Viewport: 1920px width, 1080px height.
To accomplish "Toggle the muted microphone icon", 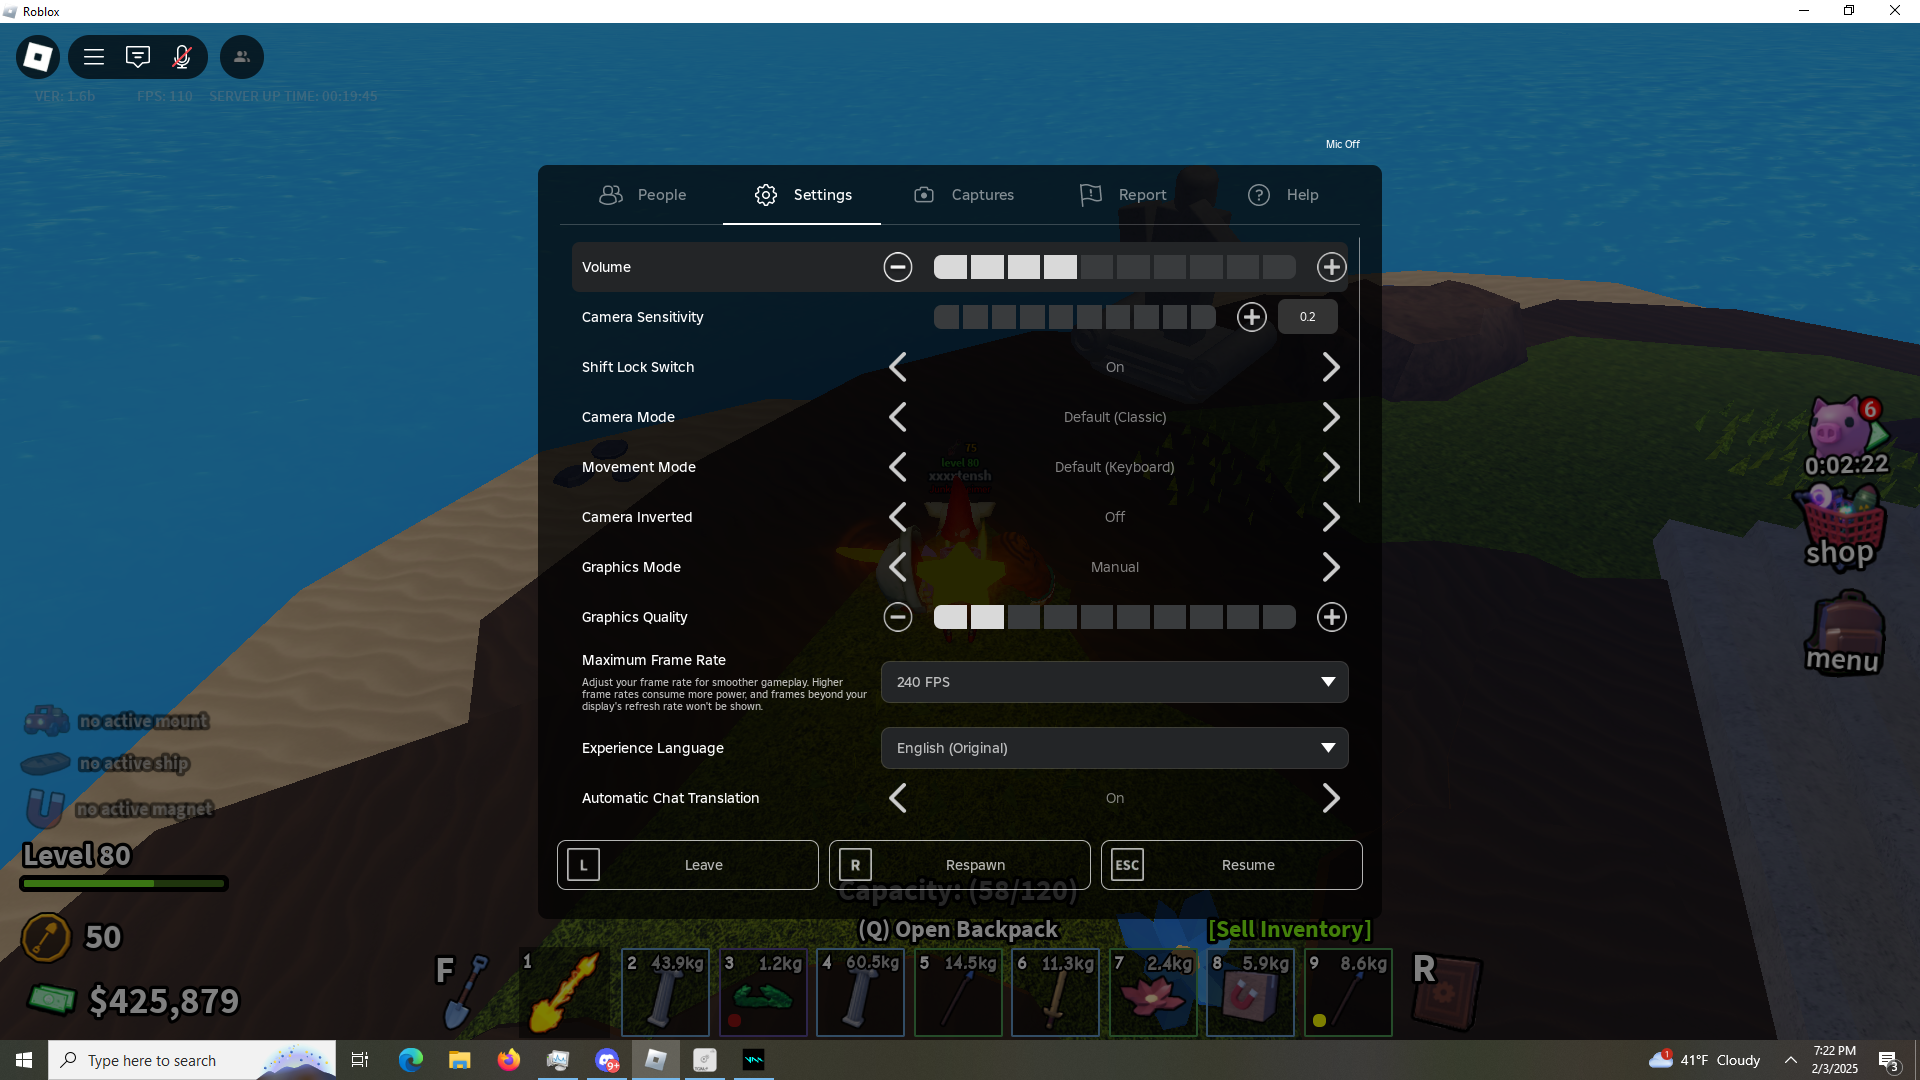I will pos(182,57).
